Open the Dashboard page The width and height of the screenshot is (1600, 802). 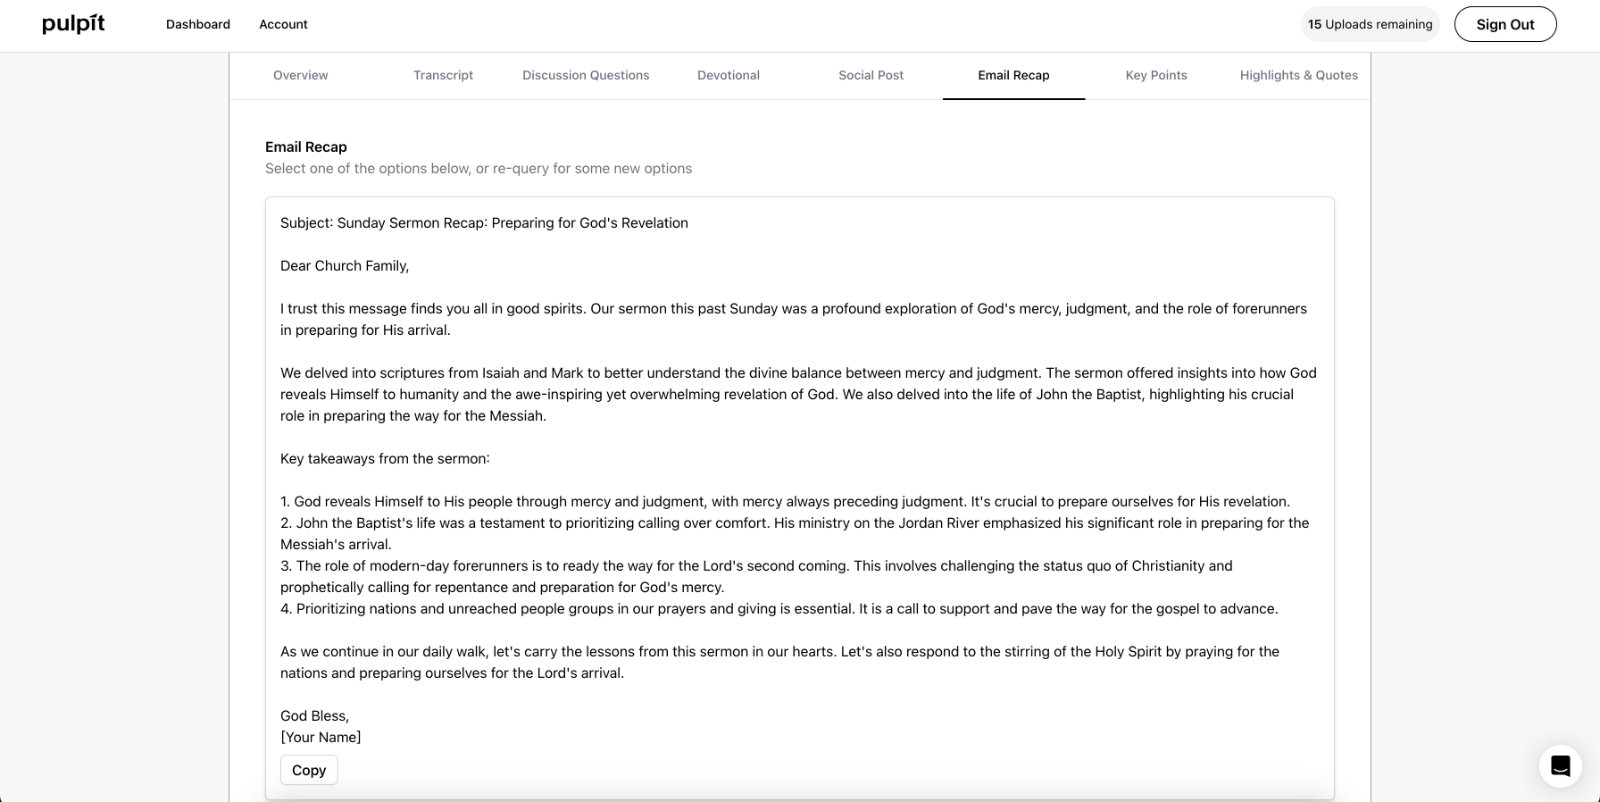pos(198,24)
